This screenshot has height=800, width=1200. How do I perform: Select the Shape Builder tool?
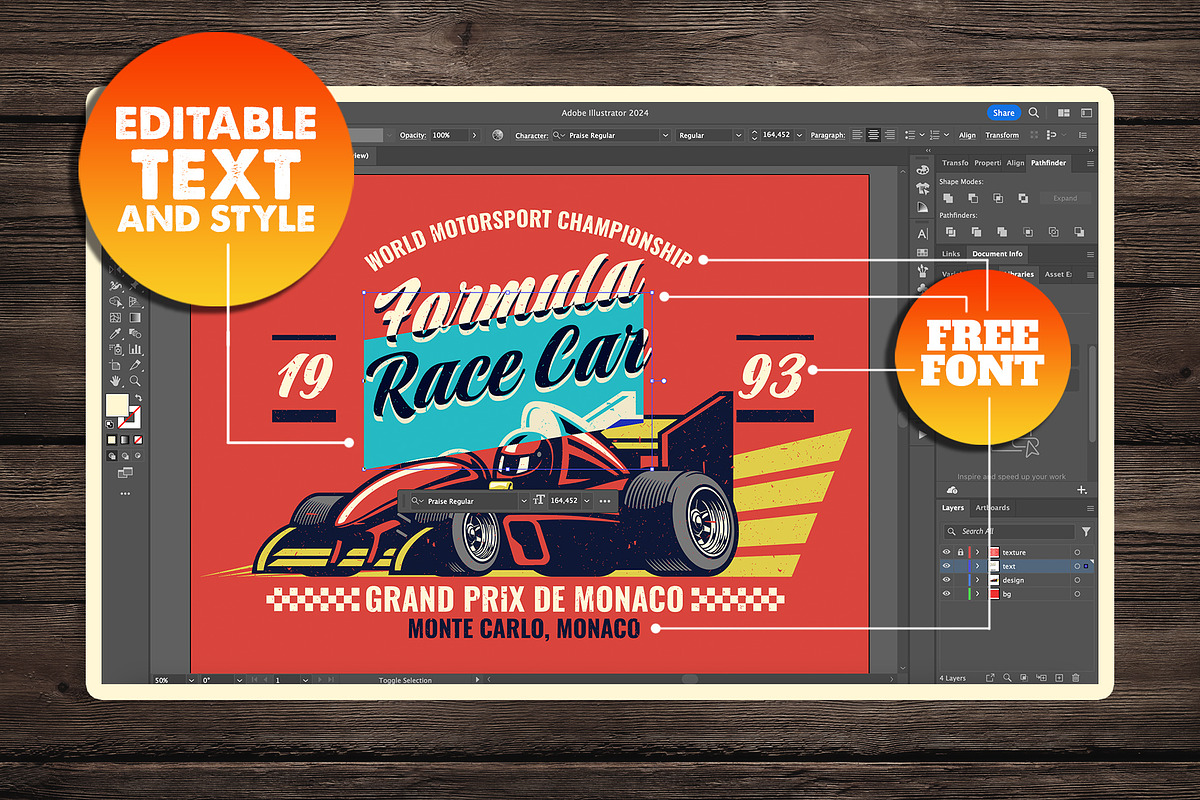[x=115, y=301]
